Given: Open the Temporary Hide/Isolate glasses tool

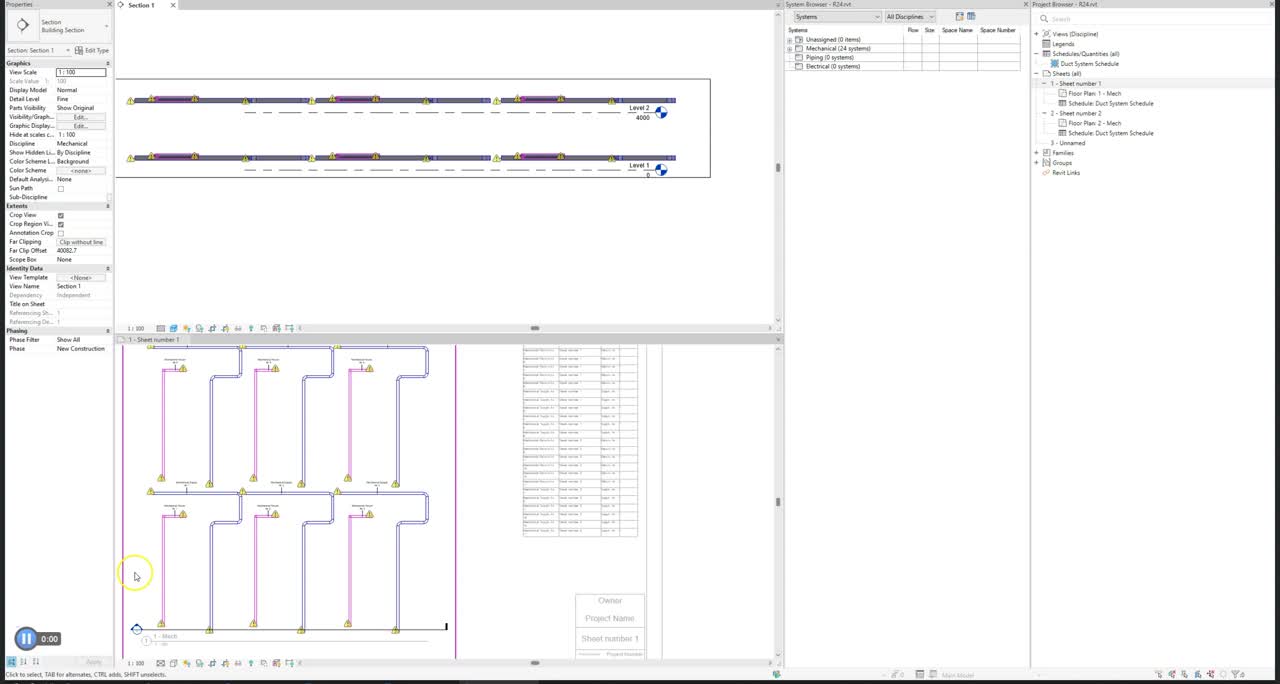Looking at the screenshot, I should click(238, 328).
